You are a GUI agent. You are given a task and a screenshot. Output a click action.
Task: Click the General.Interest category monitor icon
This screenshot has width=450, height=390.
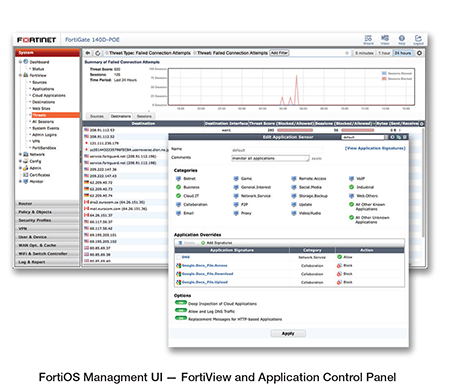pos(236,187)
